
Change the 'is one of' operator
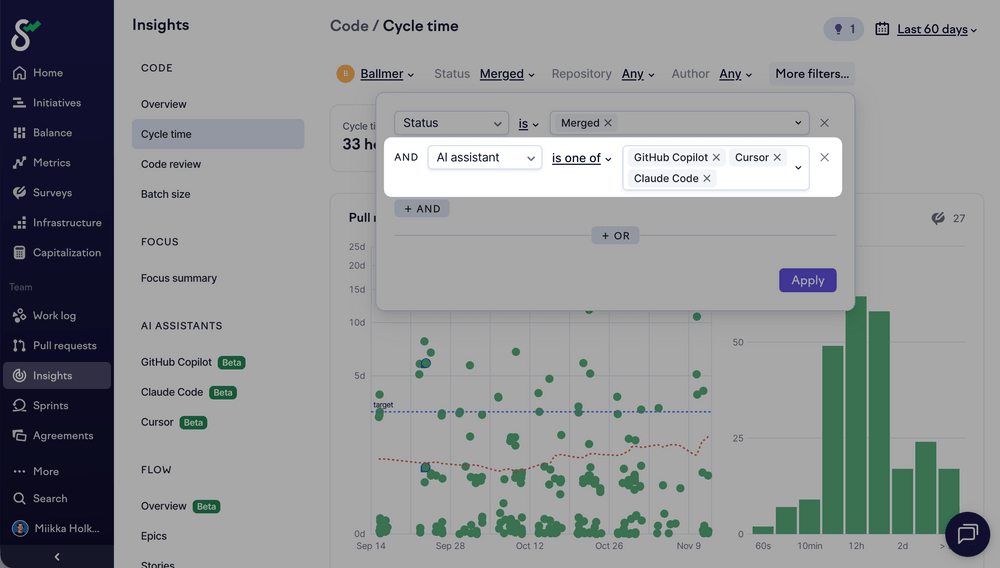click(x=581, y=158)
